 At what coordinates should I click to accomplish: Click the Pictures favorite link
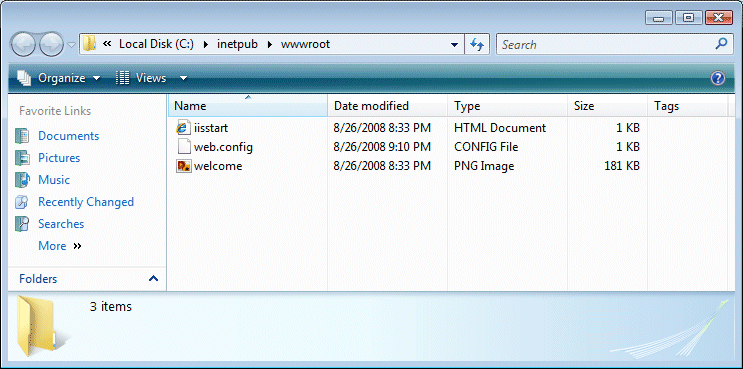(59, 158)
